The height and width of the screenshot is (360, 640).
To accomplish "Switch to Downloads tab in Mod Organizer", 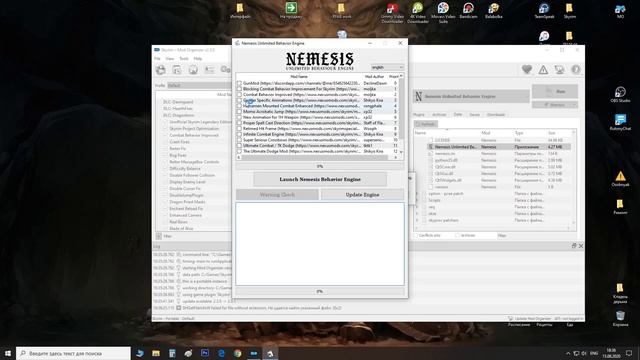I will click(x=496, y=115).
